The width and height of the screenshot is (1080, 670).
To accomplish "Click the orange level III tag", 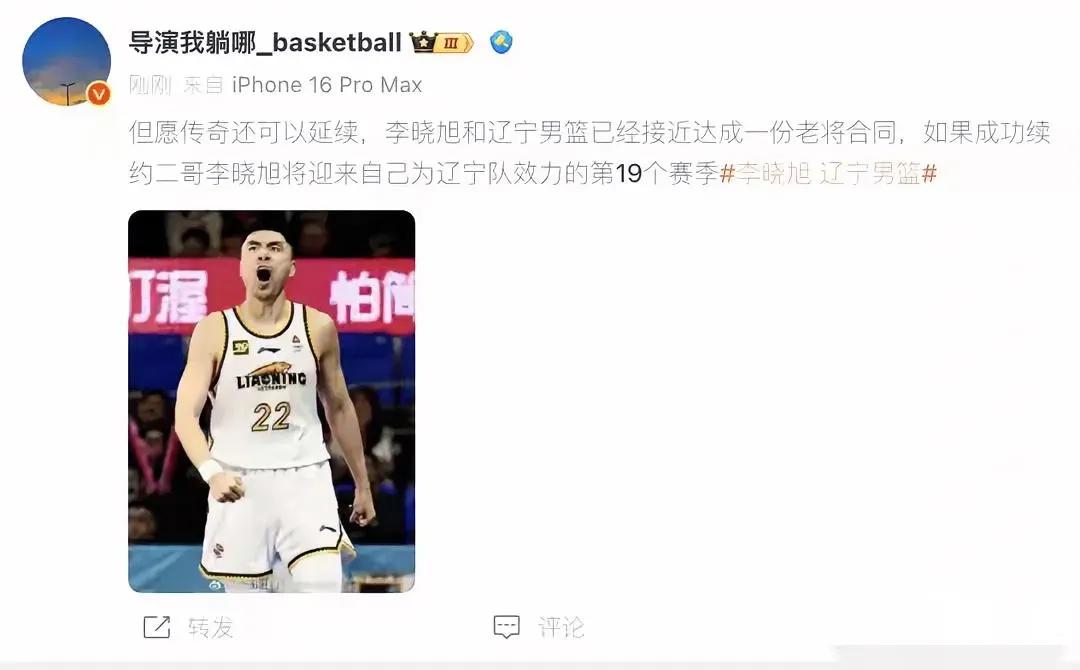I will [453, 43].
